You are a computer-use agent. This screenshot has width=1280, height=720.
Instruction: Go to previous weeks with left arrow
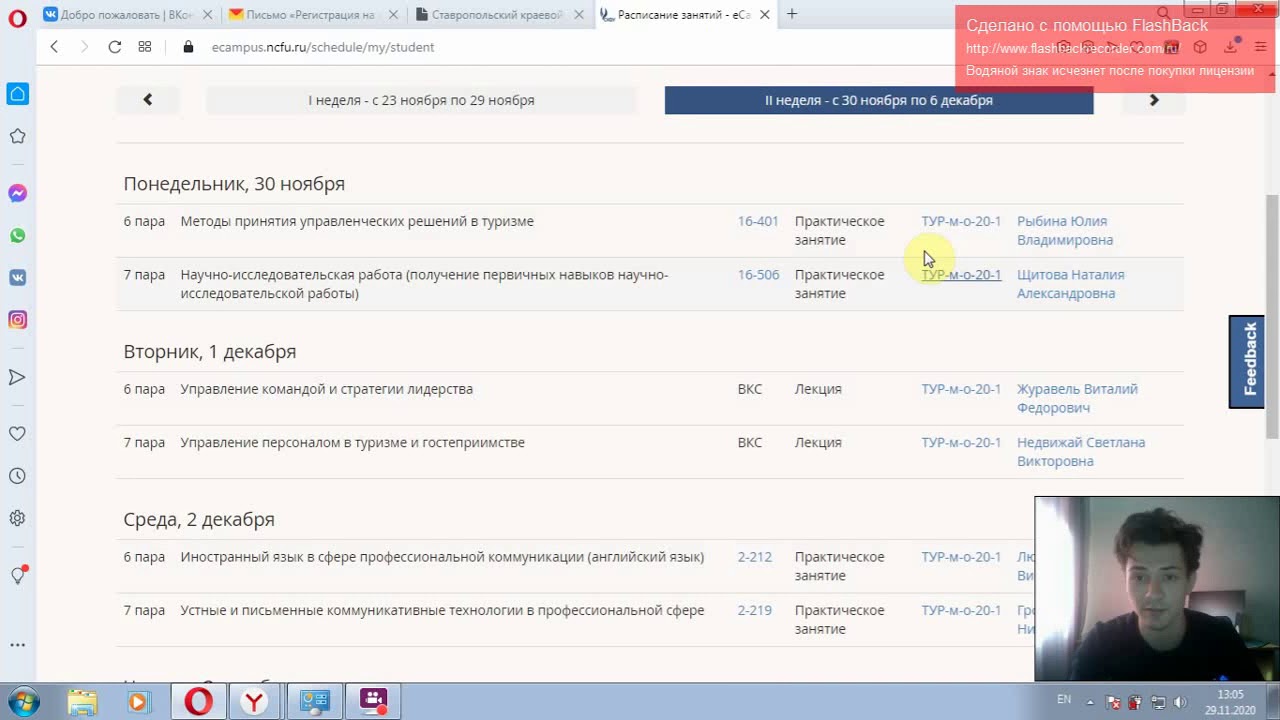[148, 100]
